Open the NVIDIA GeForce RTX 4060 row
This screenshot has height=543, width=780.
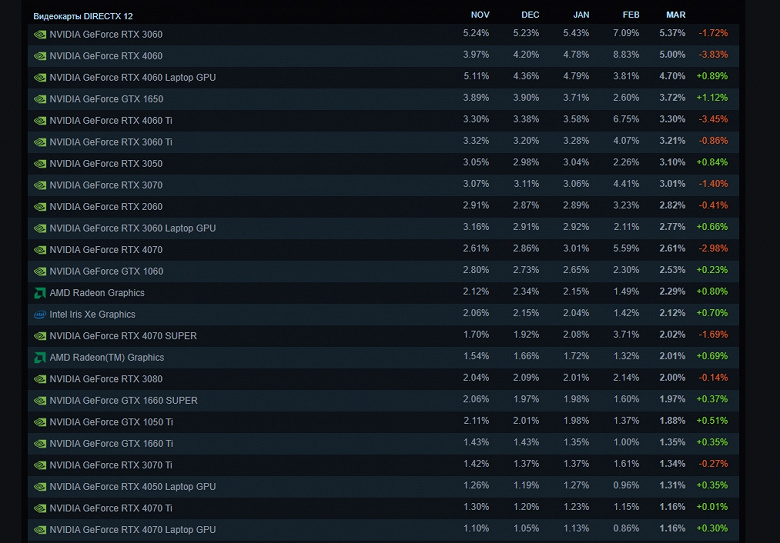(x=106, y=56)
